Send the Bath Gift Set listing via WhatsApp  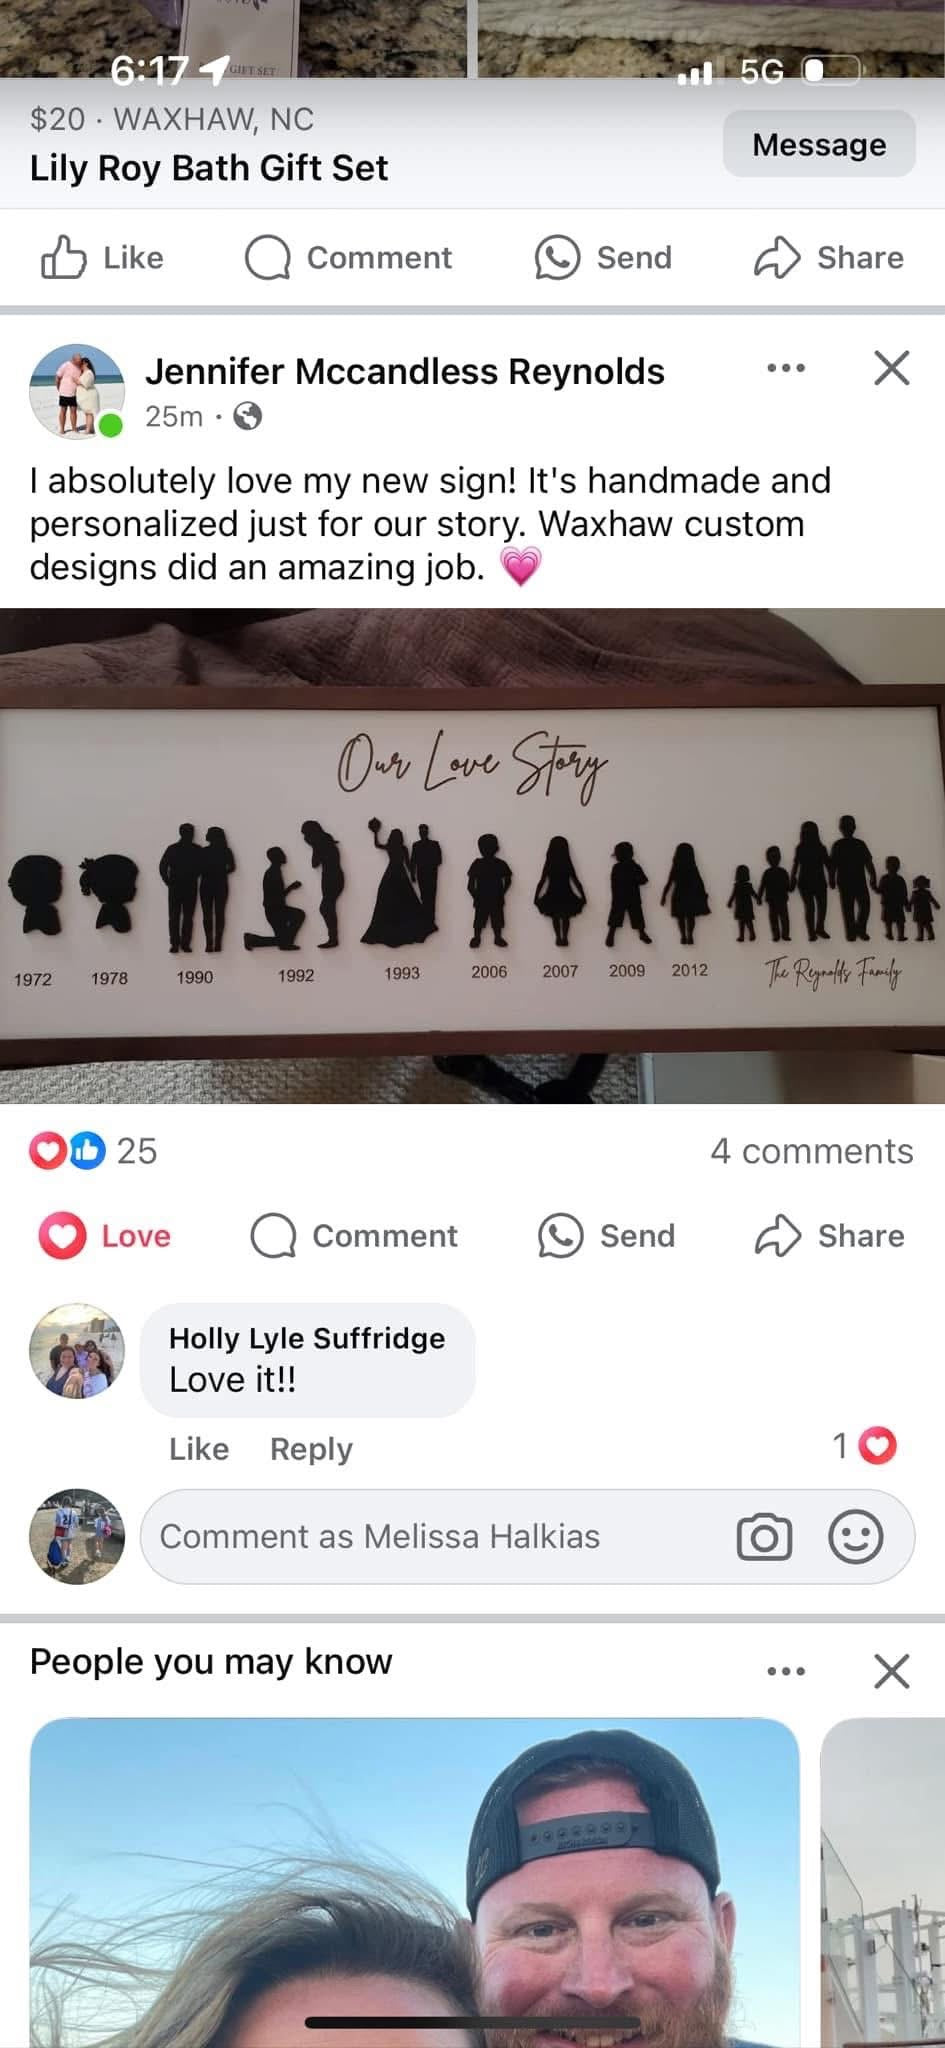pos(603,258)
